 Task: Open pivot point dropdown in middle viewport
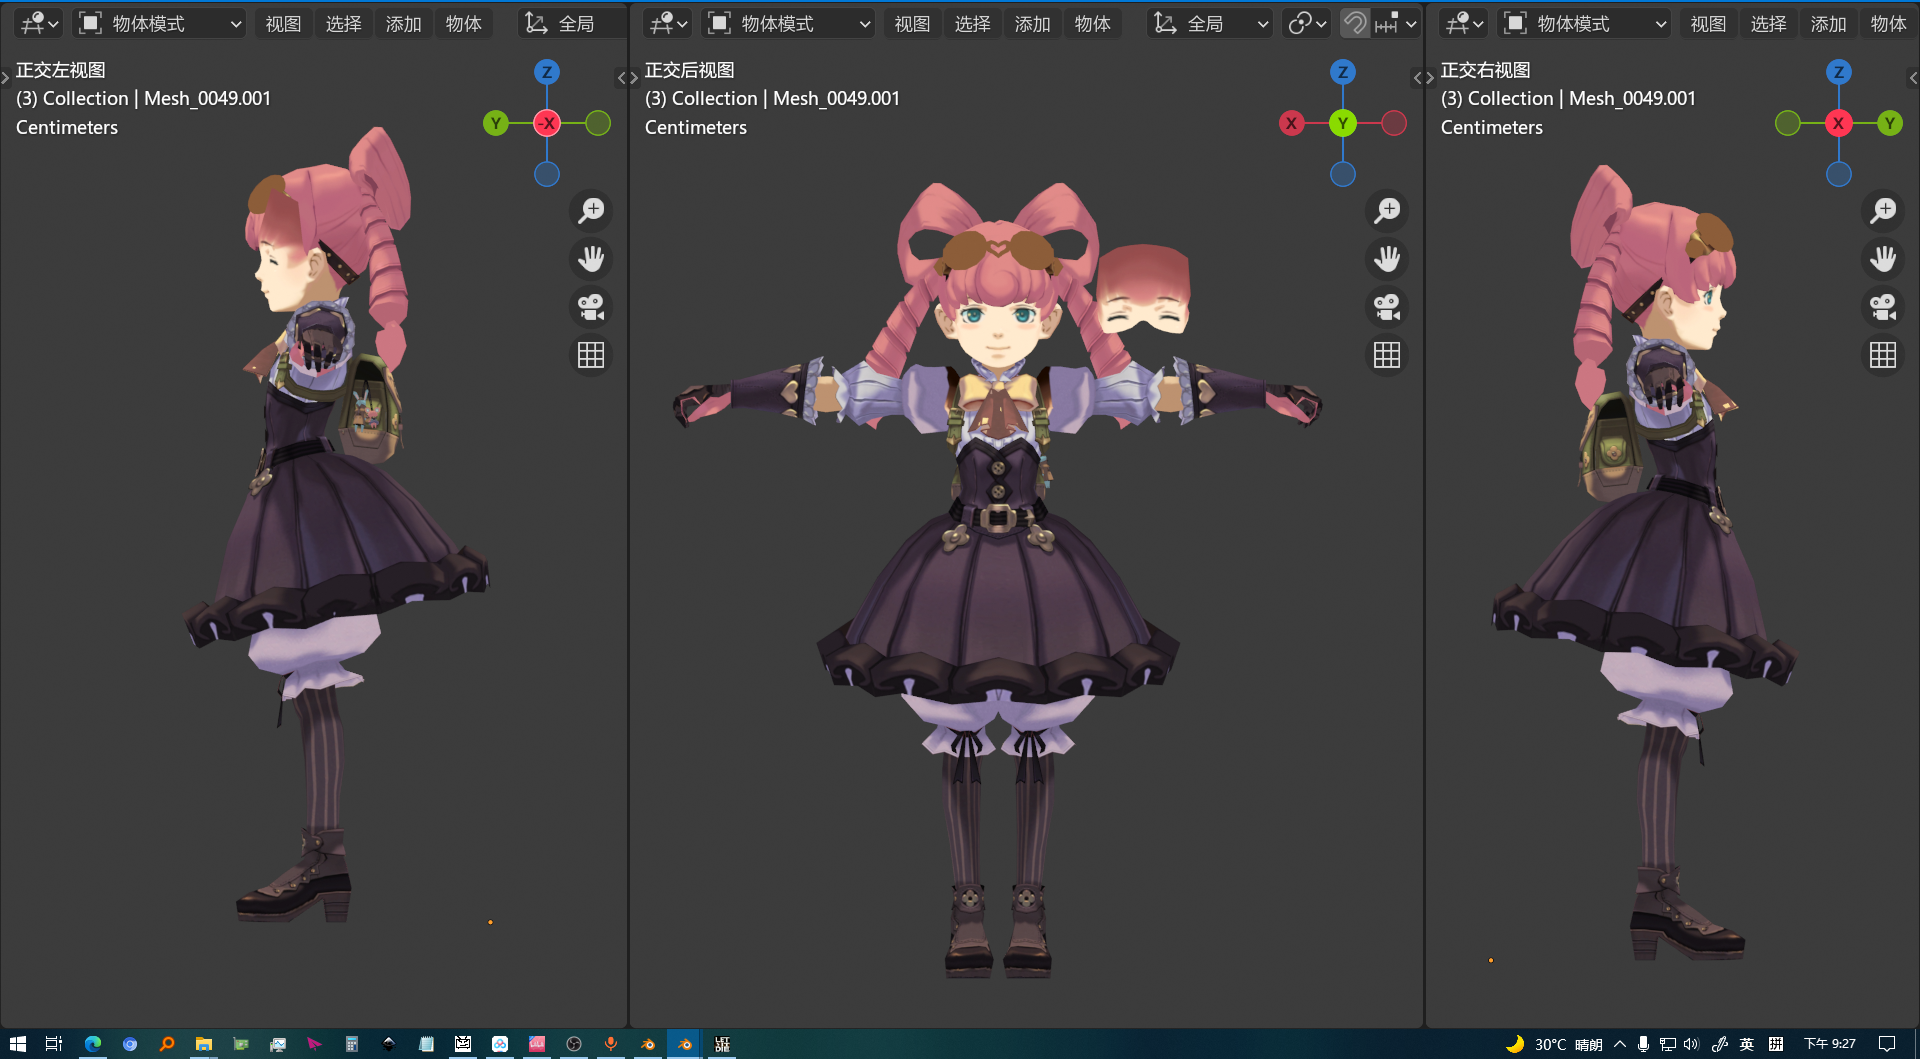[1307, 23]
